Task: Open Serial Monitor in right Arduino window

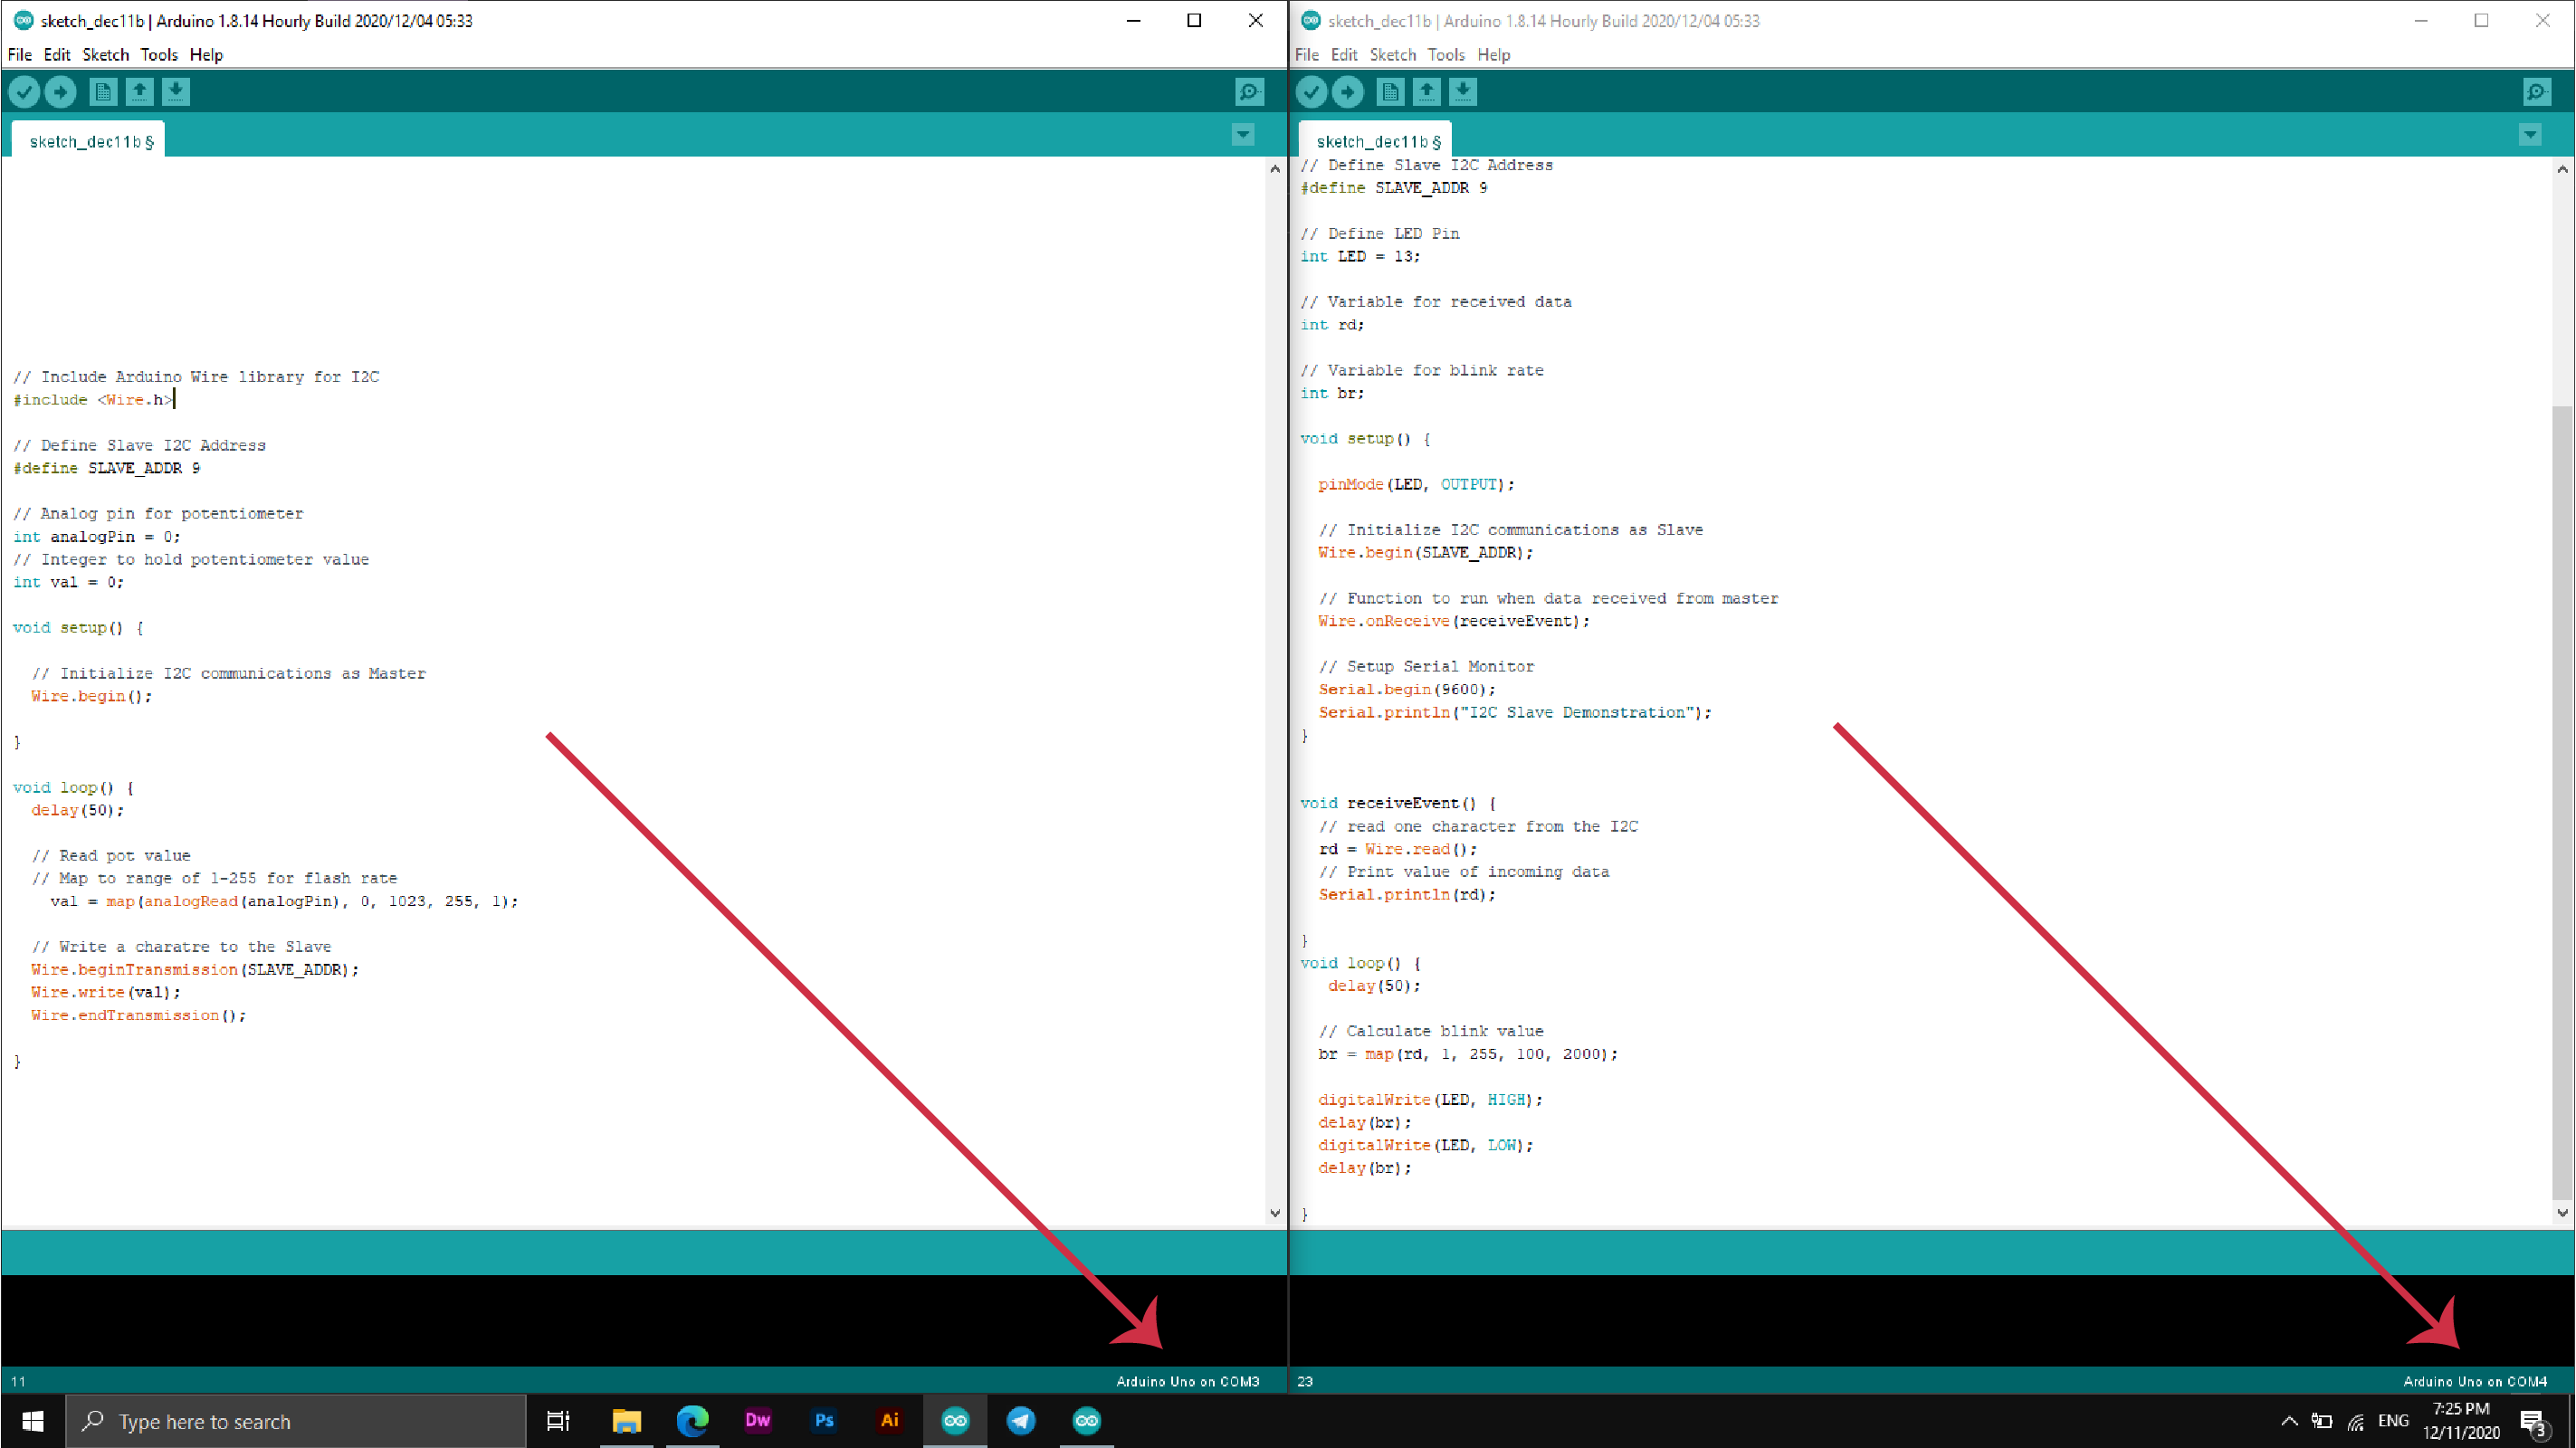Action: [2536, 92]
